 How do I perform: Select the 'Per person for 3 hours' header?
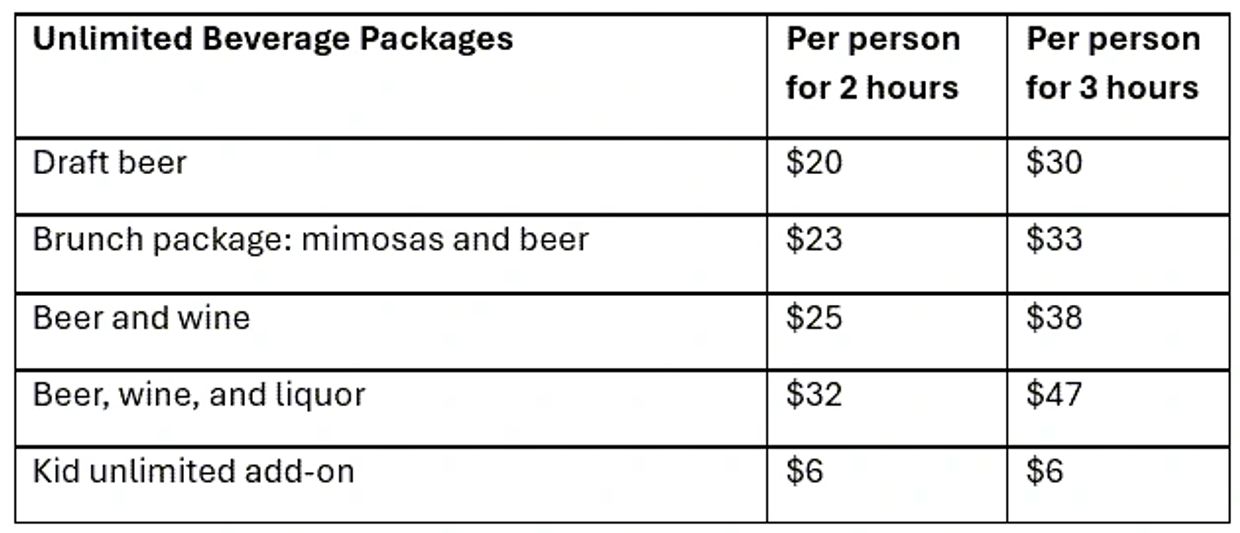(x=1112, y=63)
